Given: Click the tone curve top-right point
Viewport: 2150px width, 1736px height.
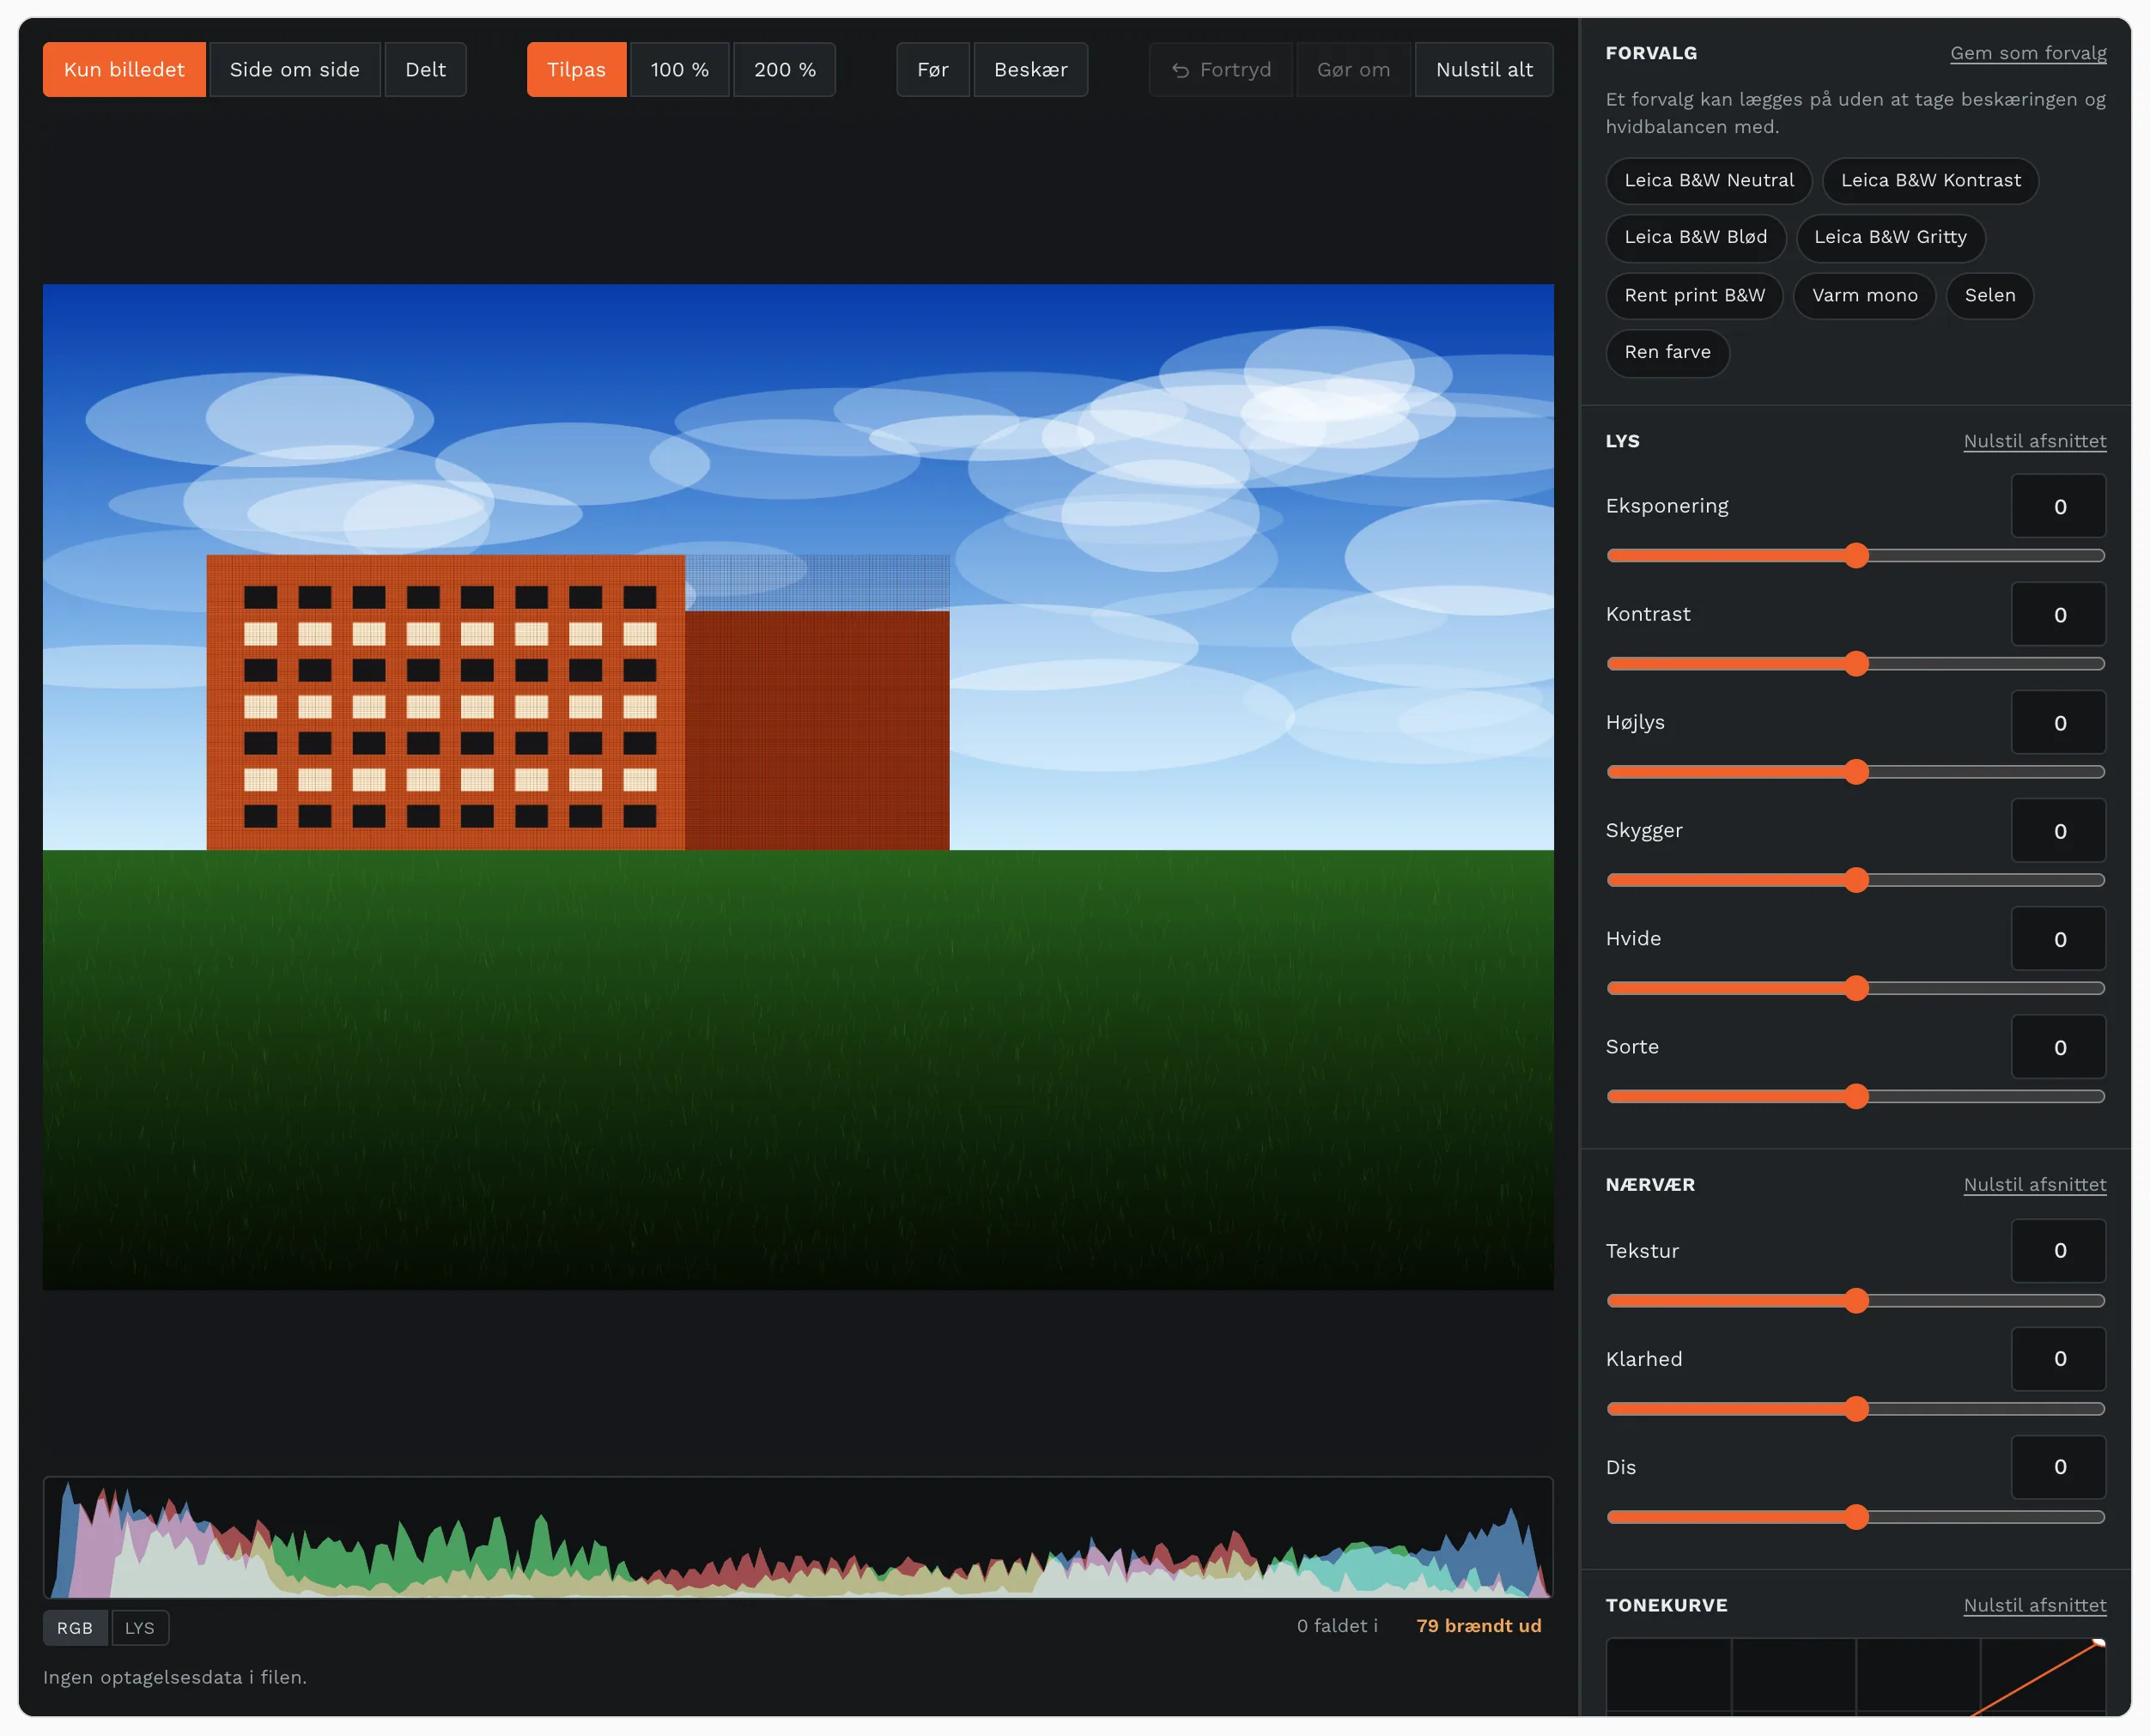Looking at the screenshot, I should [x=2098, y=1643].
